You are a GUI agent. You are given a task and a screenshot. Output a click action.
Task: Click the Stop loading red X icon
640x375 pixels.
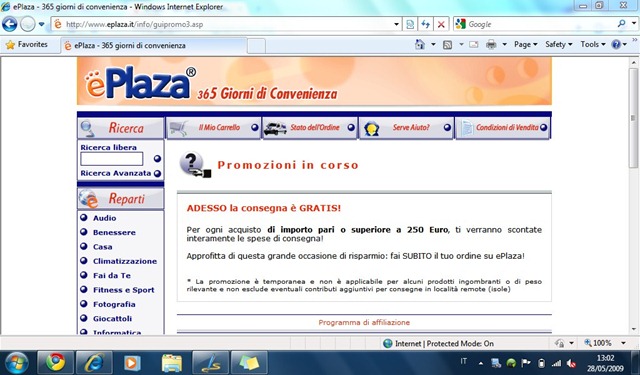(441, 24)
